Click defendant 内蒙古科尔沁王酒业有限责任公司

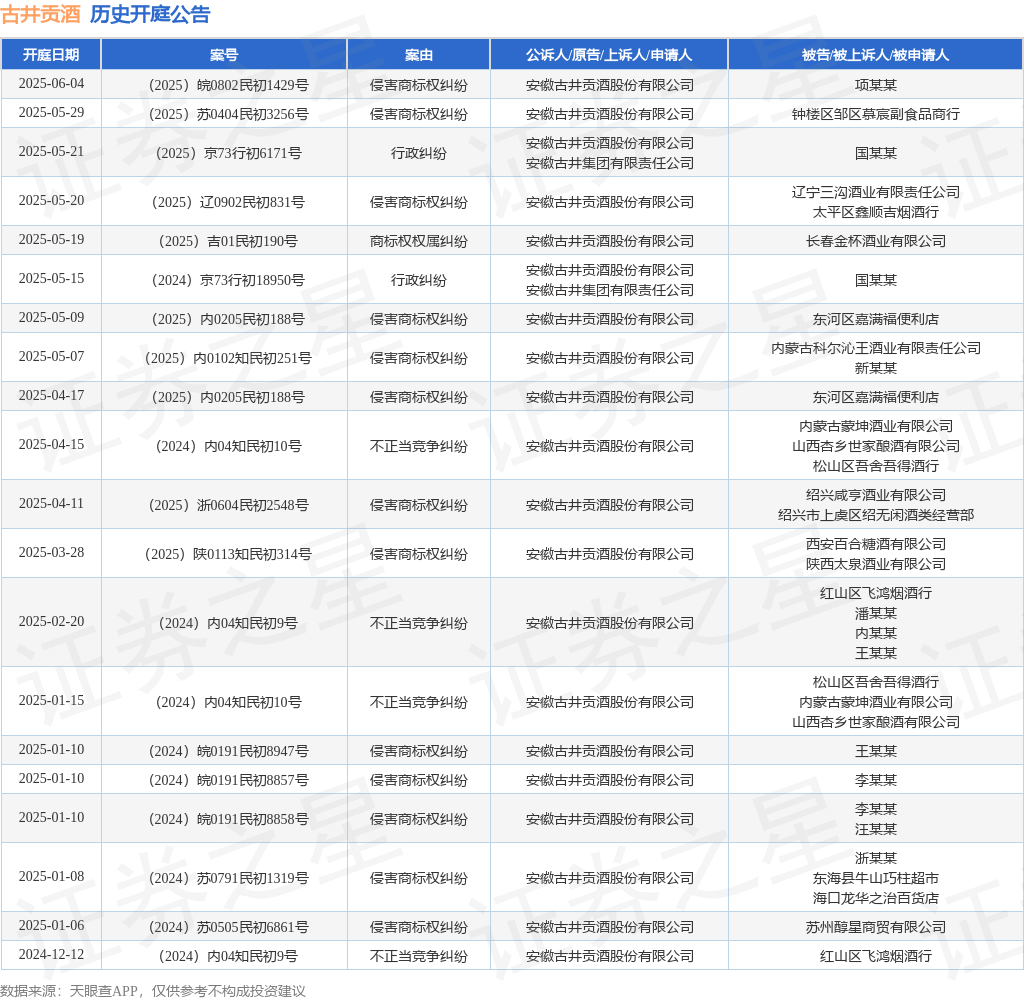pyautogui.click(x=876, y=348)
